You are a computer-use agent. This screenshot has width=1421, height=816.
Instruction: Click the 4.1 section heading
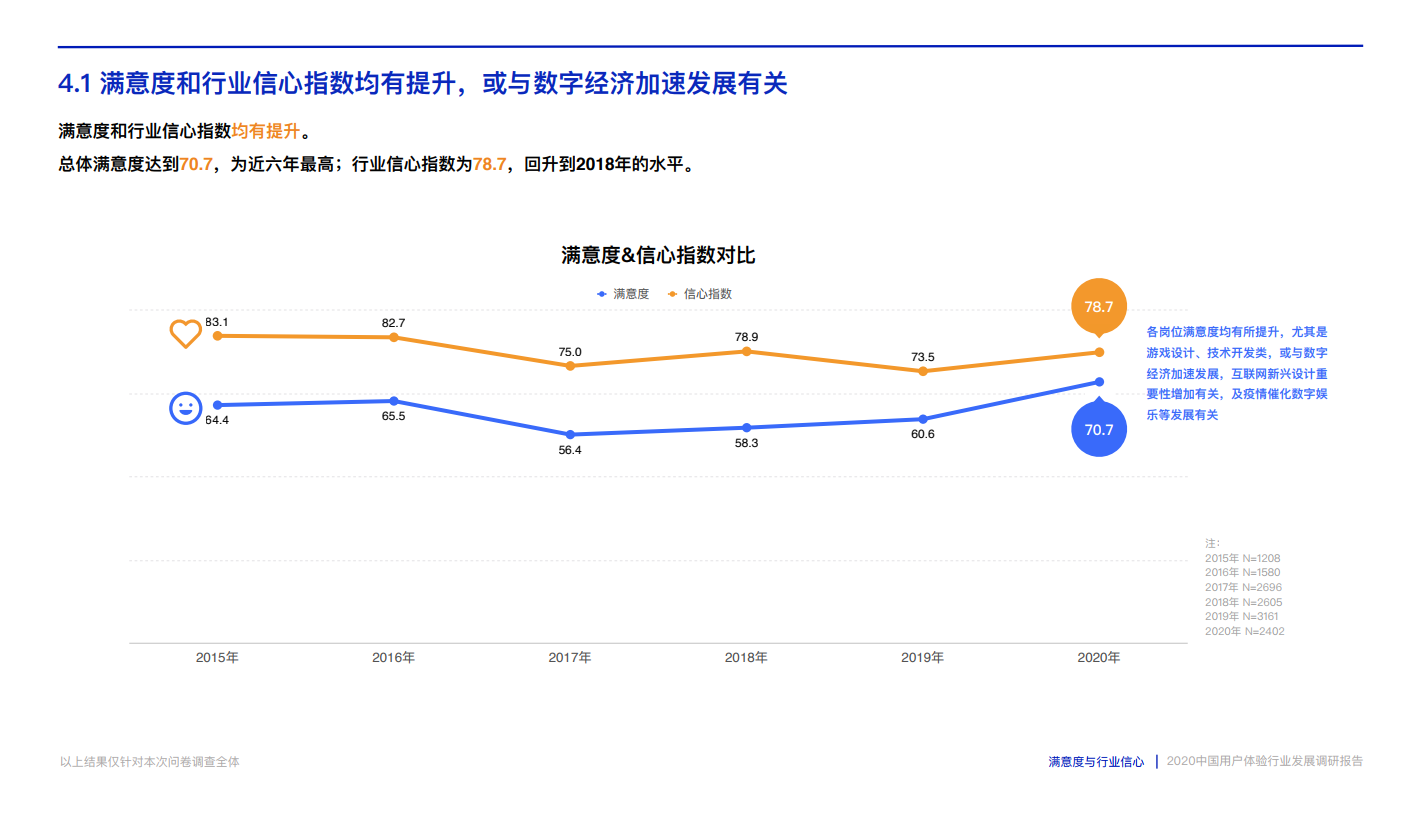pyautogui.click(x=423, y=84)
